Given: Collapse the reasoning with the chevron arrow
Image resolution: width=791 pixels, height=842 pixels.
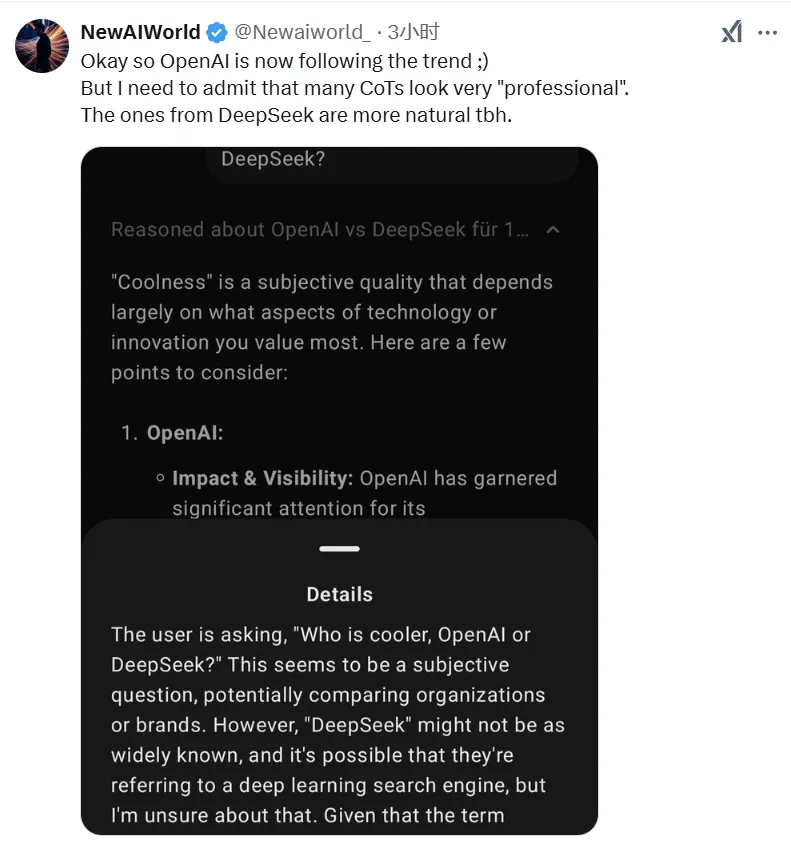Looking at the screenshot, I should click(553, 230).
